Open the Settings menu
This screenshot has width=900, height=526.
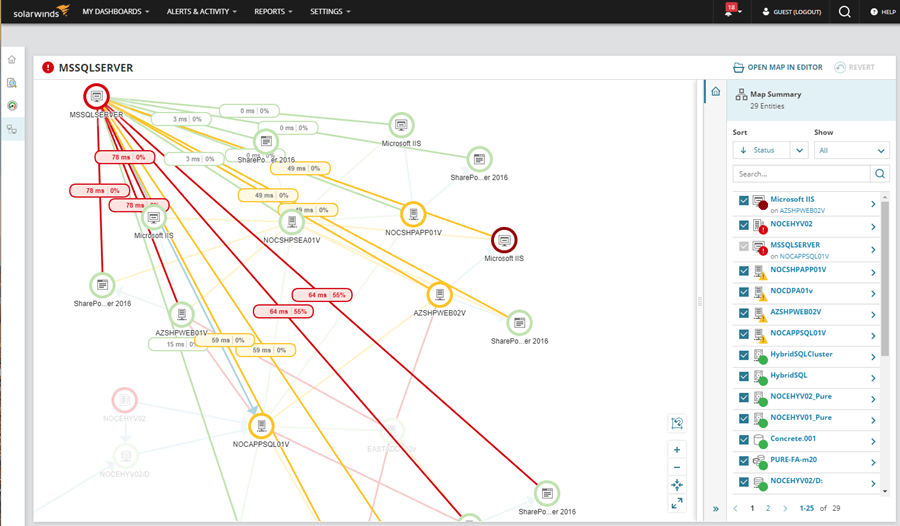(x=330, y=11)
